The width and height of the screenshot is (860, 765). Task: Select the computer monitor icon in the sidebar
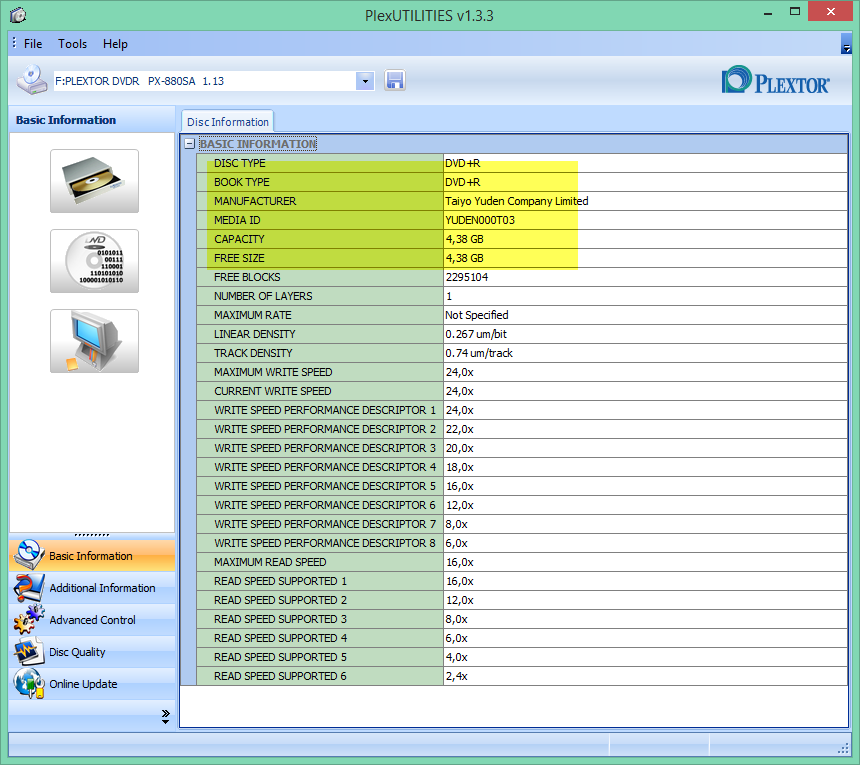coord(94,341)
